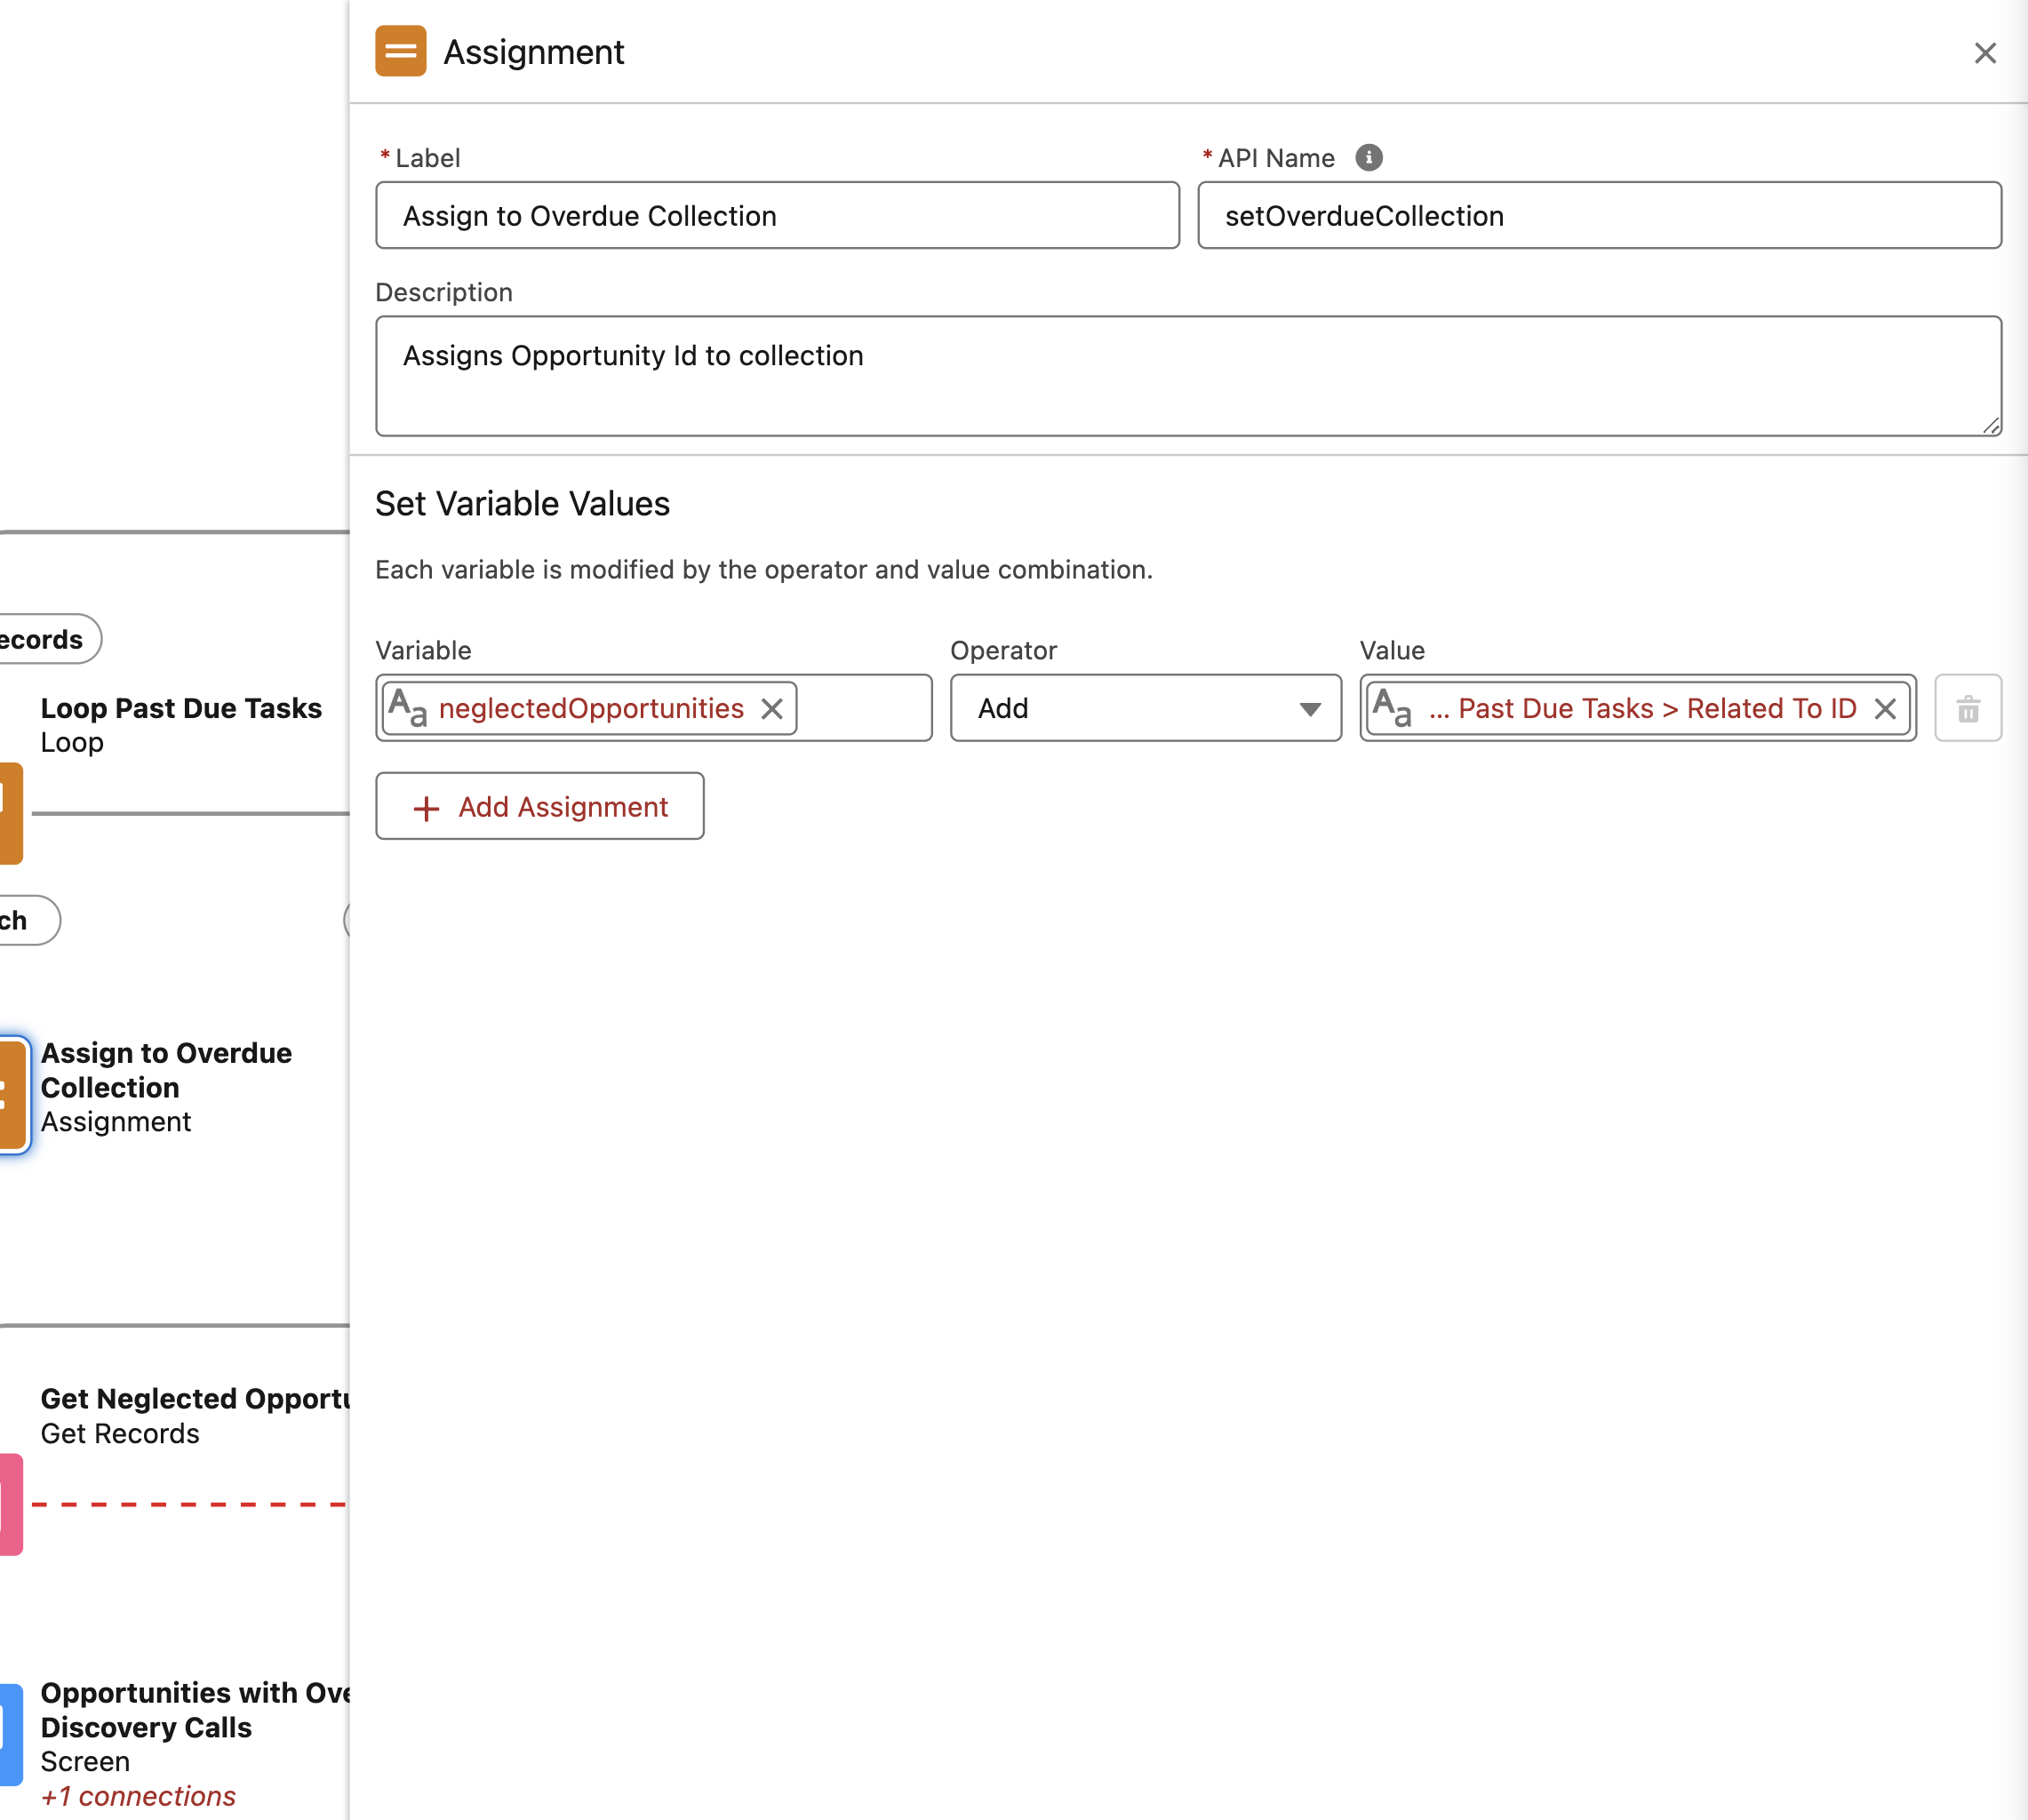Click the orange Loop element icon on canvas
Screen dimensions: 2028x1820
point(10,813)
